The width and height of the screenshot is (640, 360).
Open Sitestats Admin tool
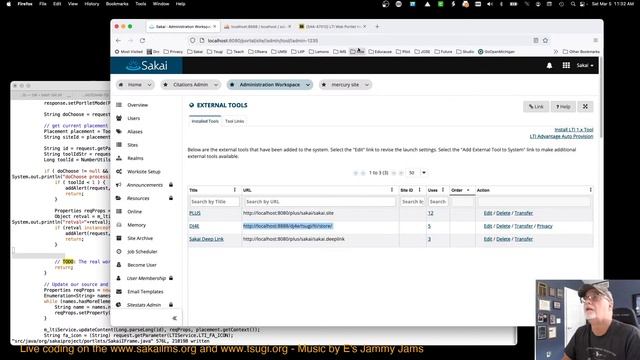coord(144,305)
